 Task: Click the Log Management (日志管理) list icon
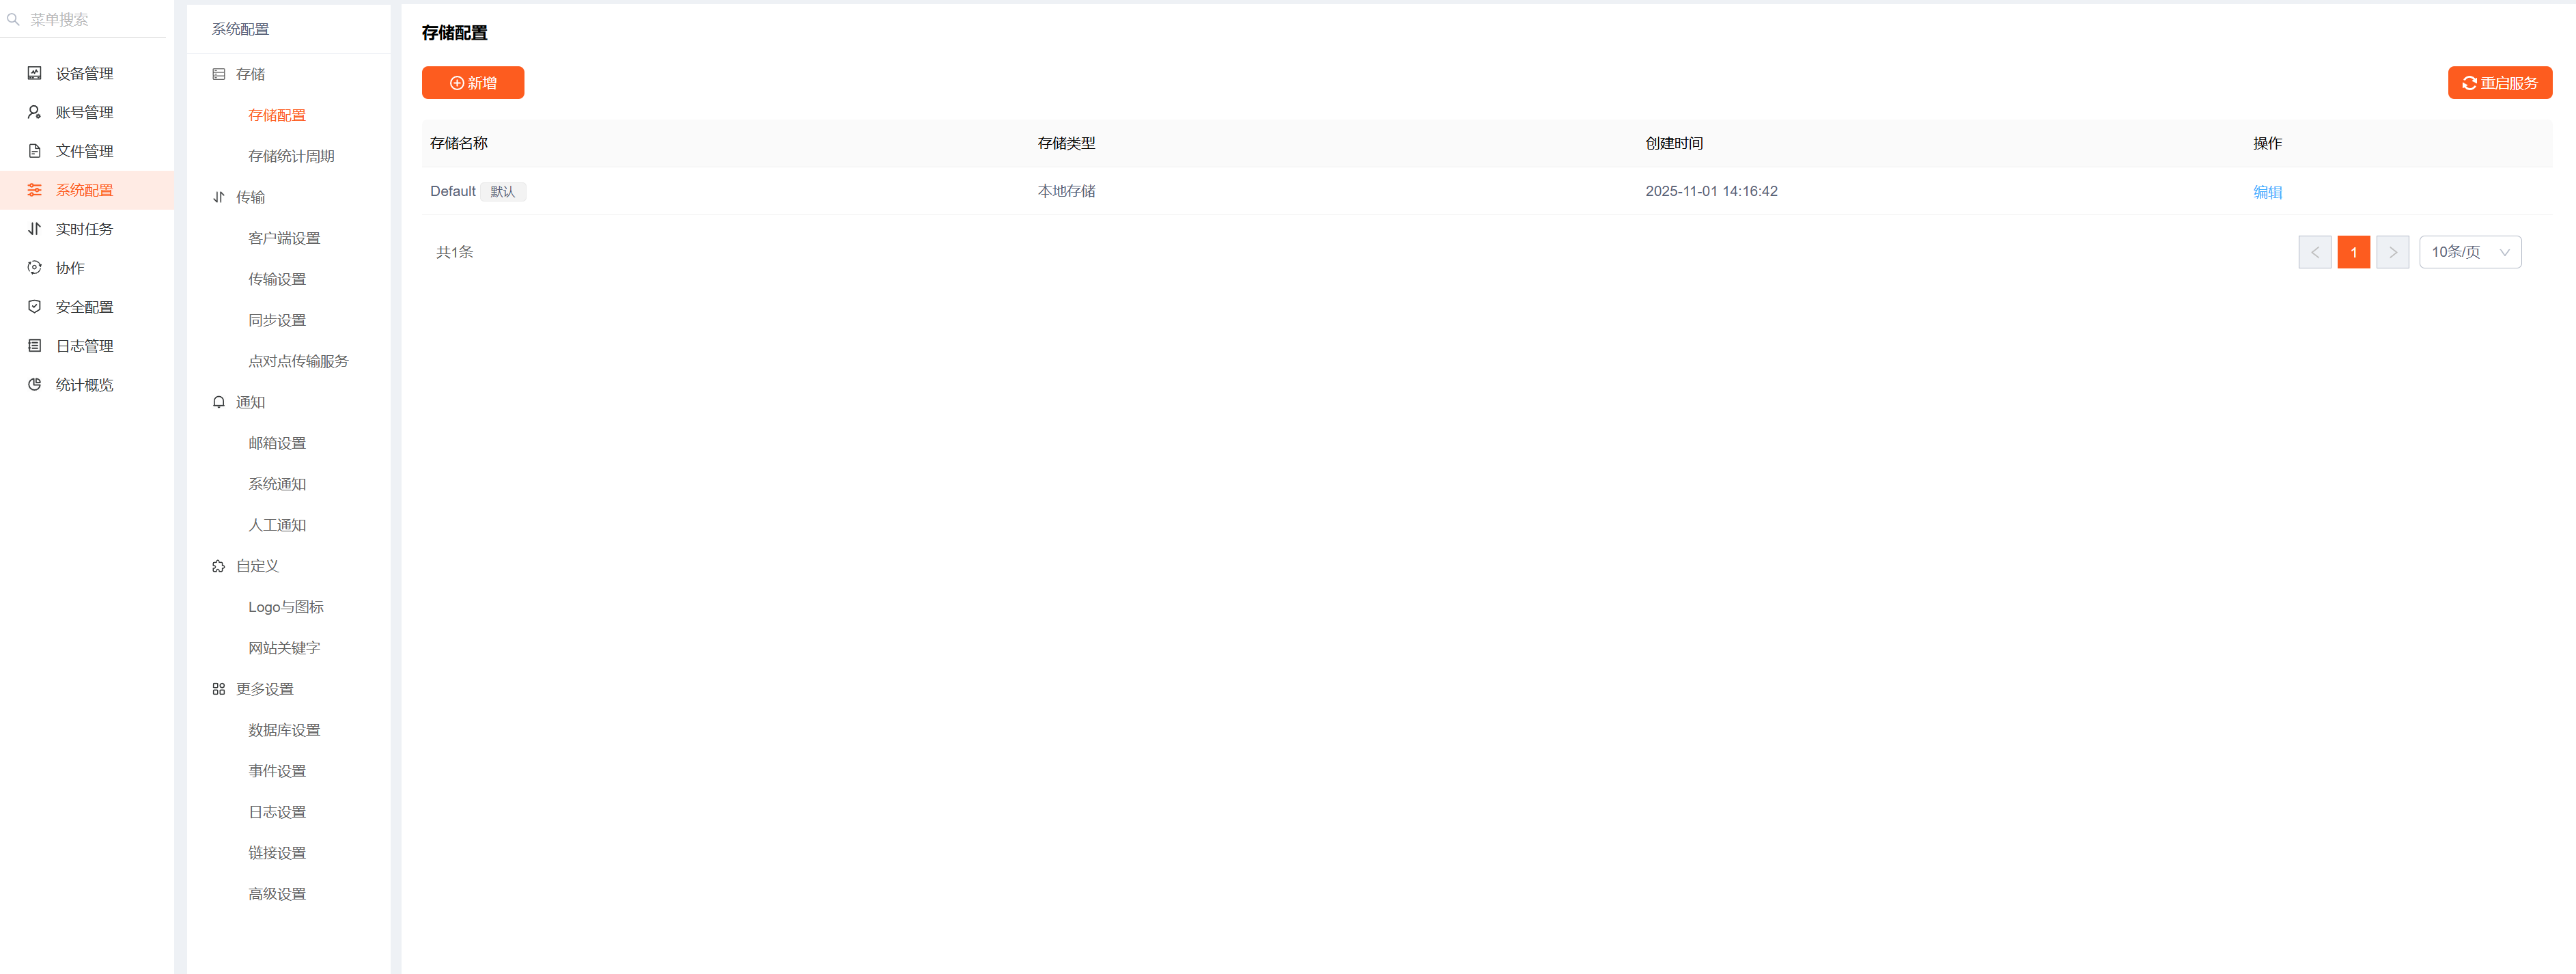34,346
